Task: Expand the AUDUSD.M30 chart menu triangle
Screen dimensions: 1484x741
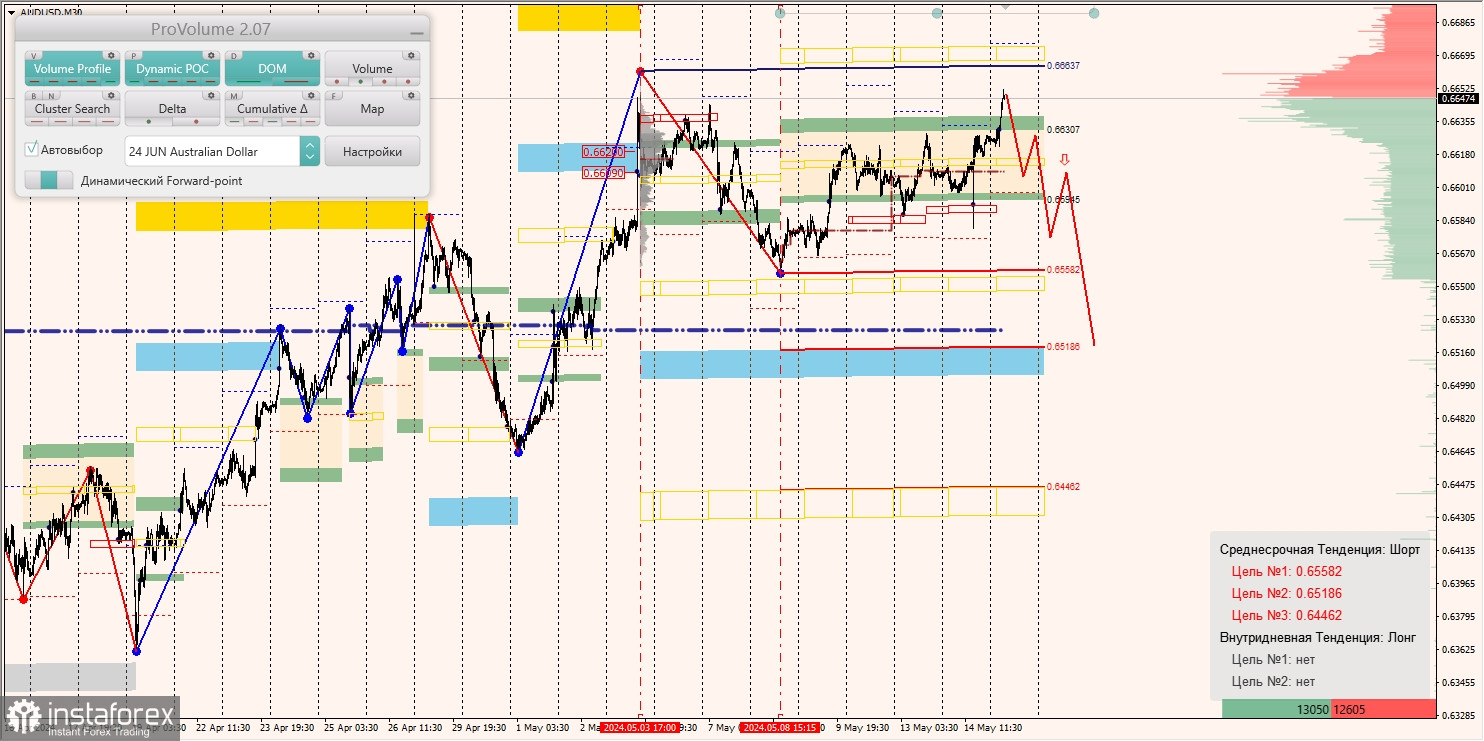Action: [x=11, y=12]
